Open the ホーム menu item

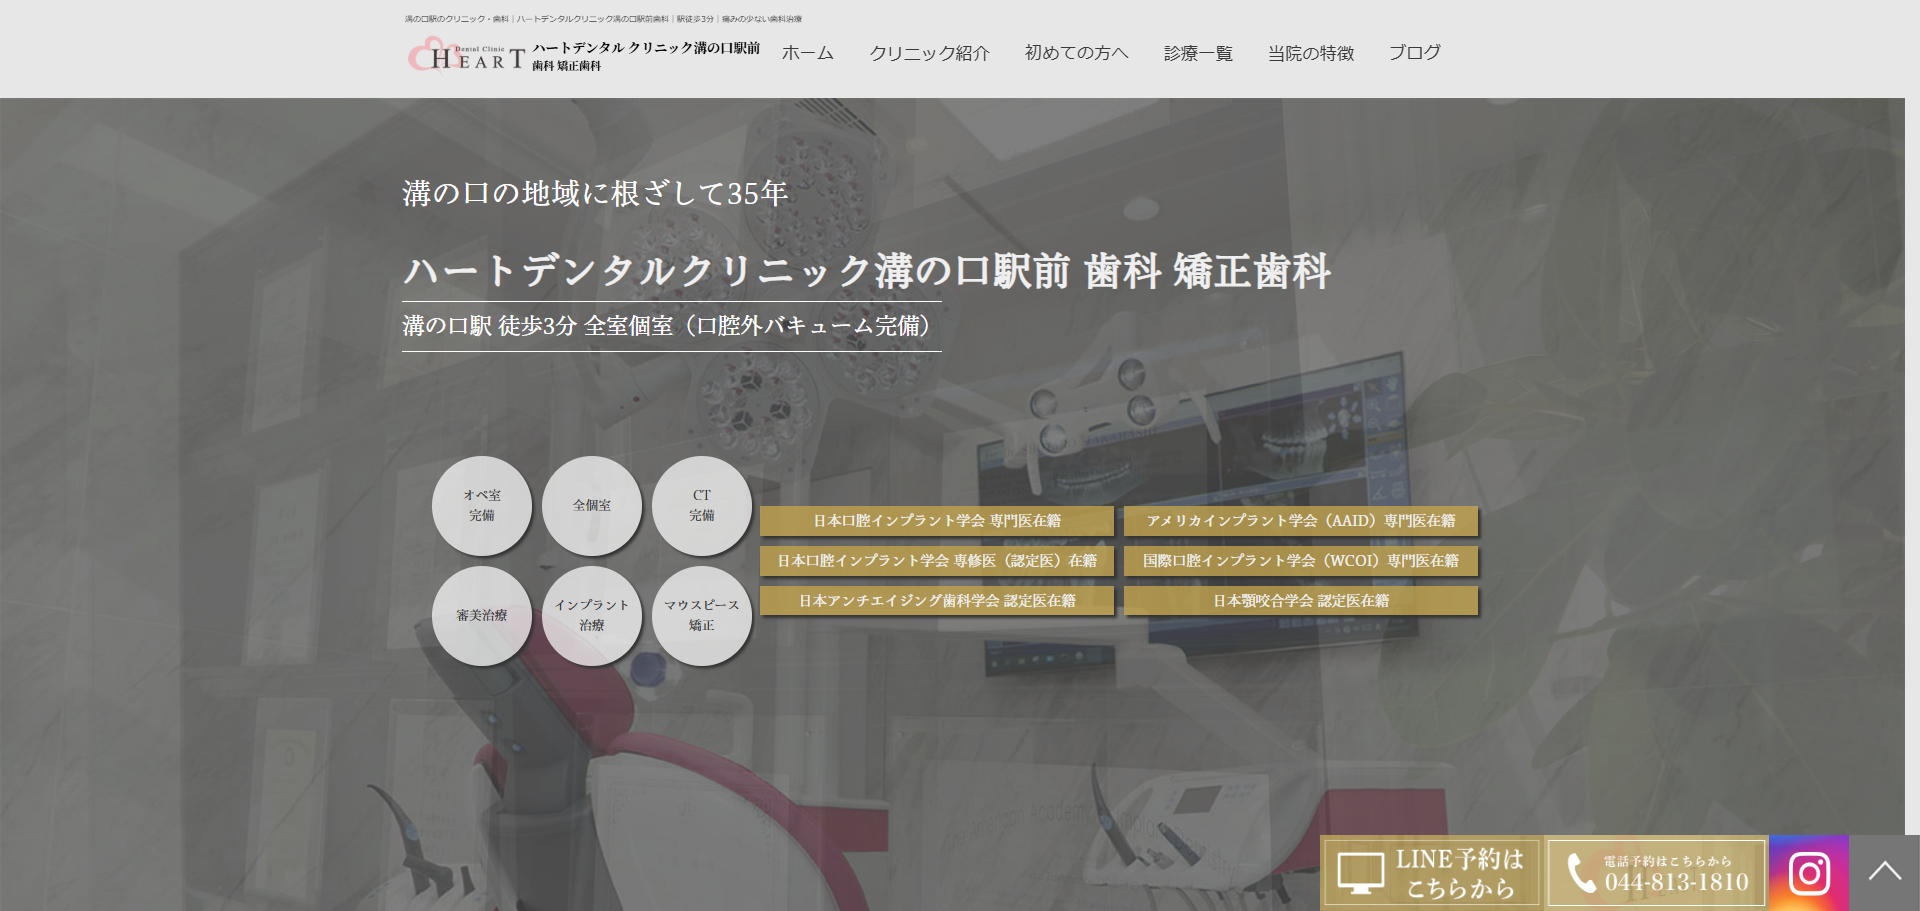pyautogui.click(x=808, y=53)
